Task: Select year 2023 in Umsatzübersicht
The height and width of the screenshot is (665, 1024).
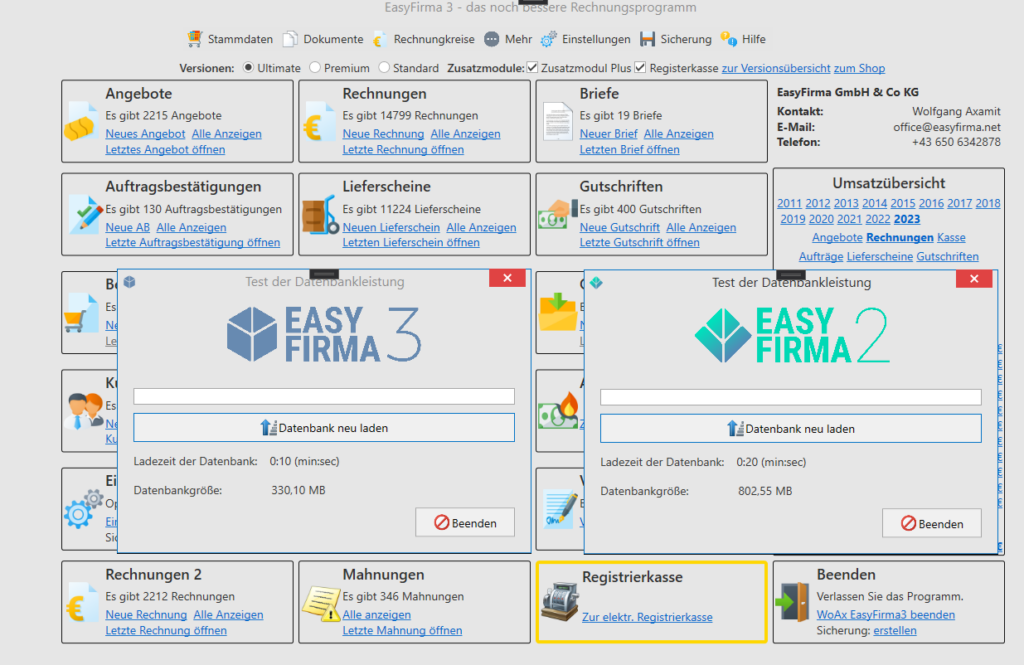Action: coord(906,219)
